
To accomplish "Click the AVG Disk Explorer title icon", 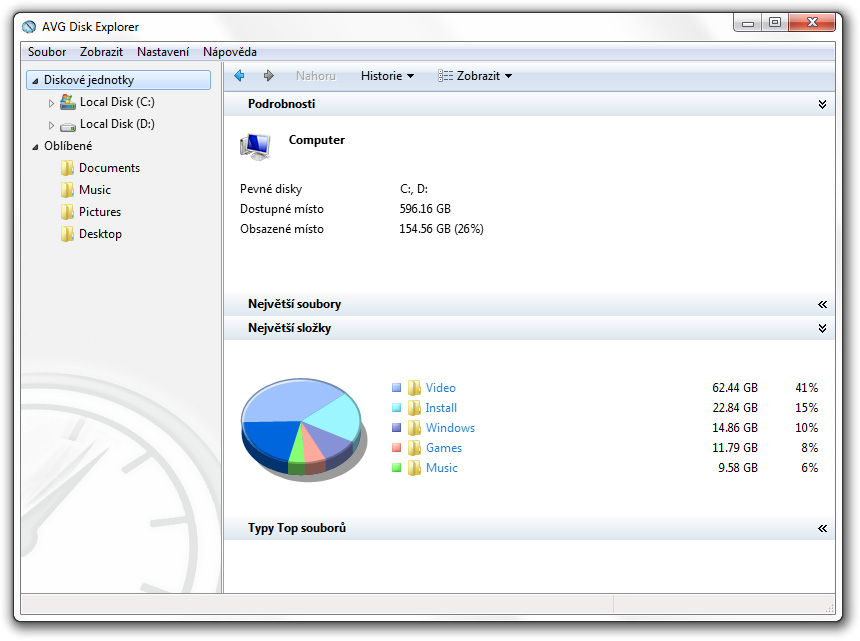I will [29, 27].
